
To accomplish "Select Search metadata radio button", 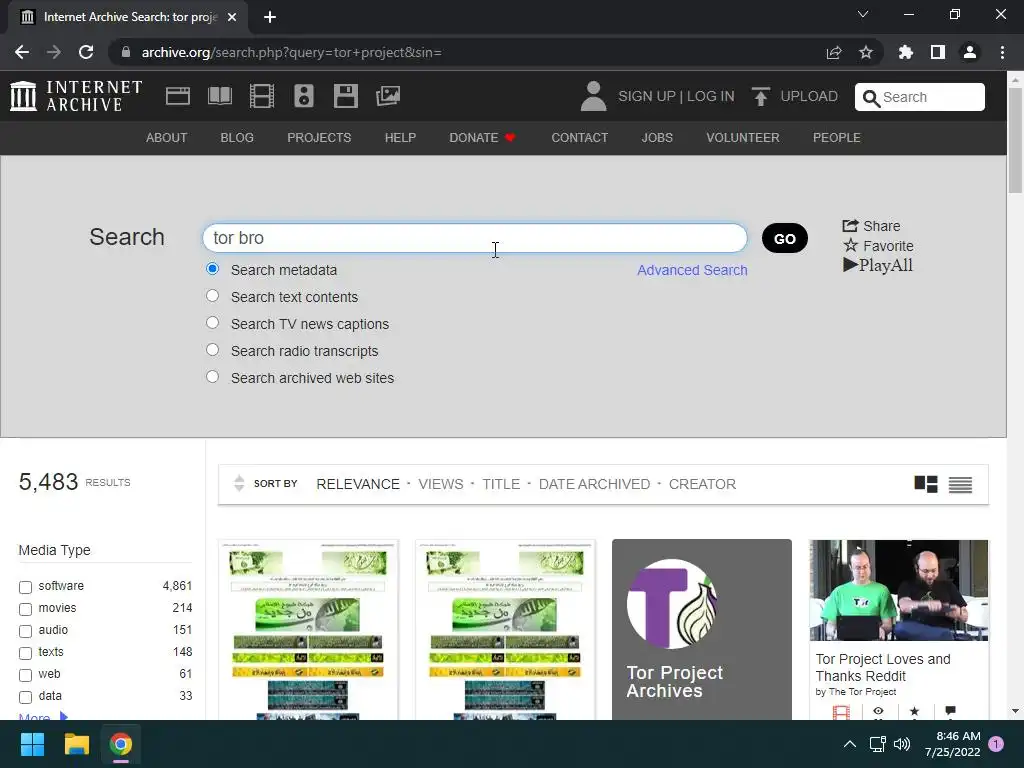I will 212,269.
